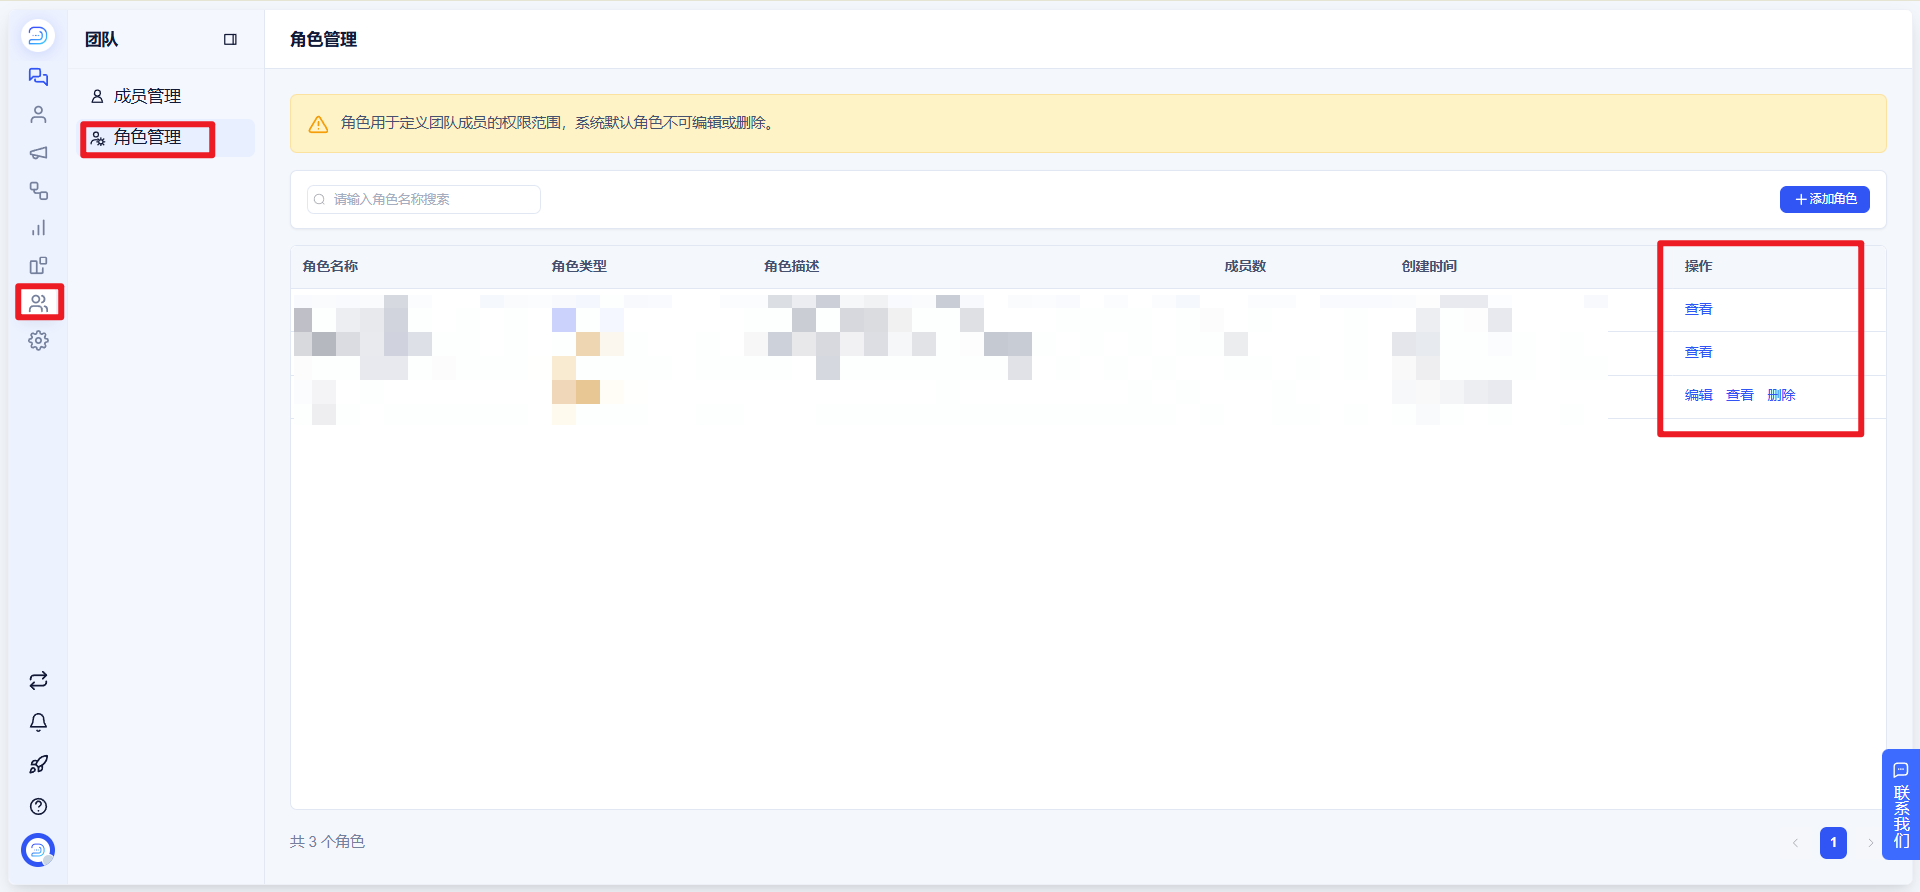Viewport: 1920px width, 892px height.
Task: Collapse the 团队 panel with the toggle icon
Action: [x=230, y=40]
